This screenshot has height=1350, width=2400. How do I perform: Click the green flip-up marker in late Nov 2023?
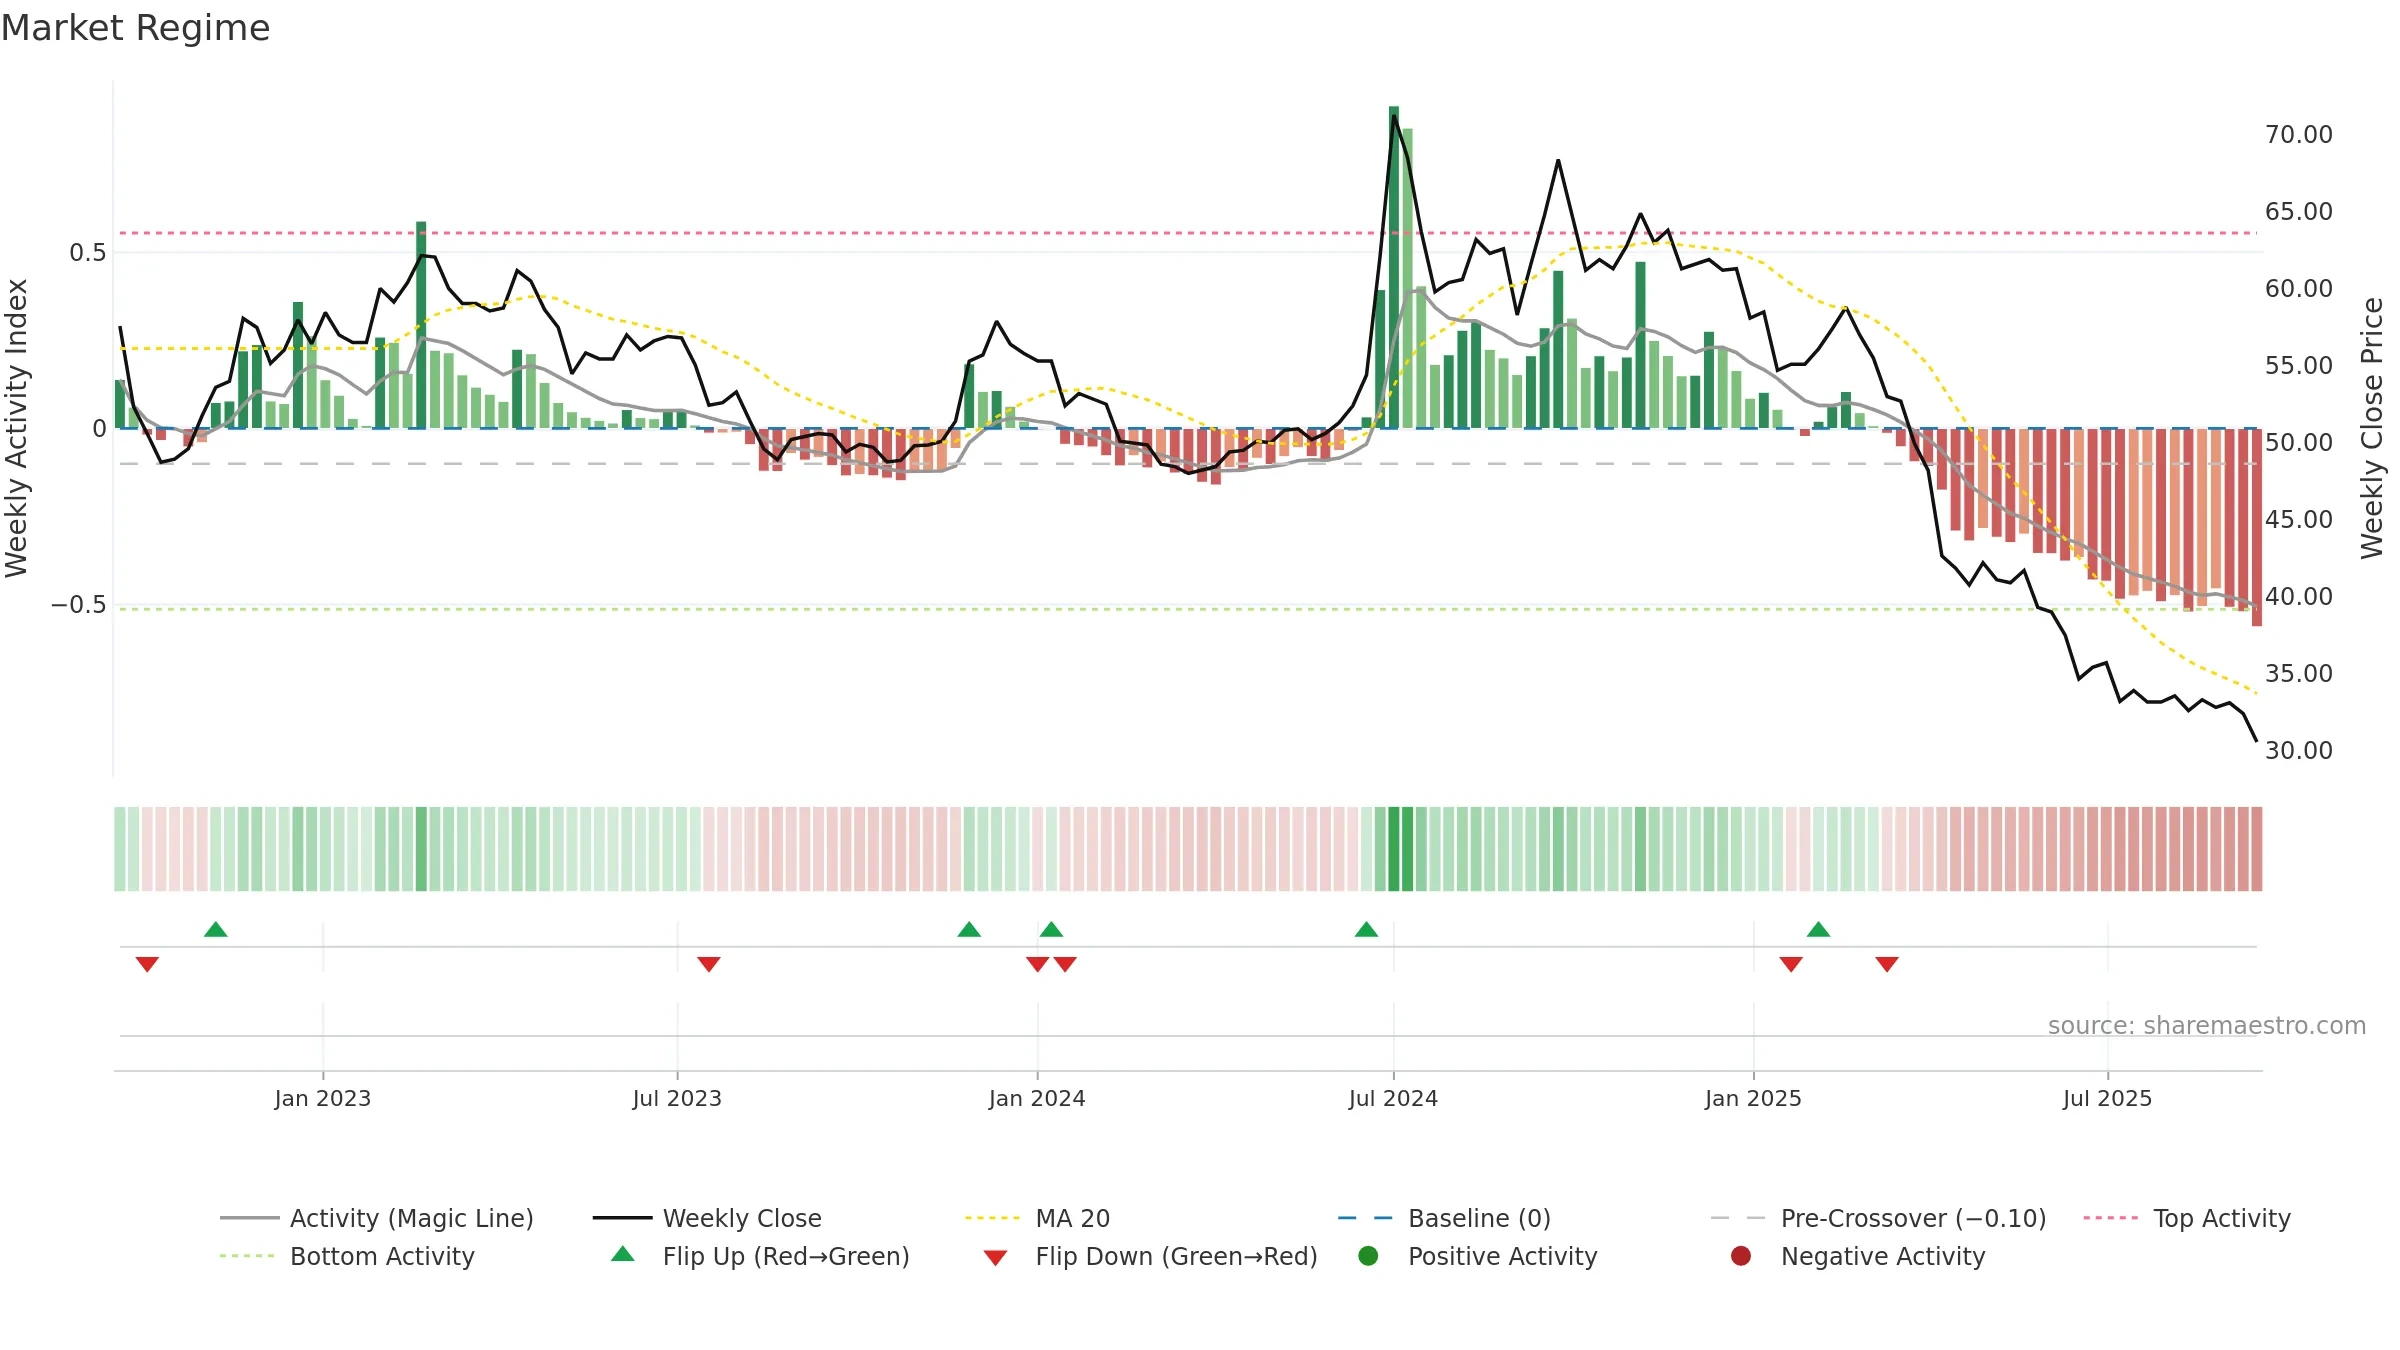pos(969,929)
